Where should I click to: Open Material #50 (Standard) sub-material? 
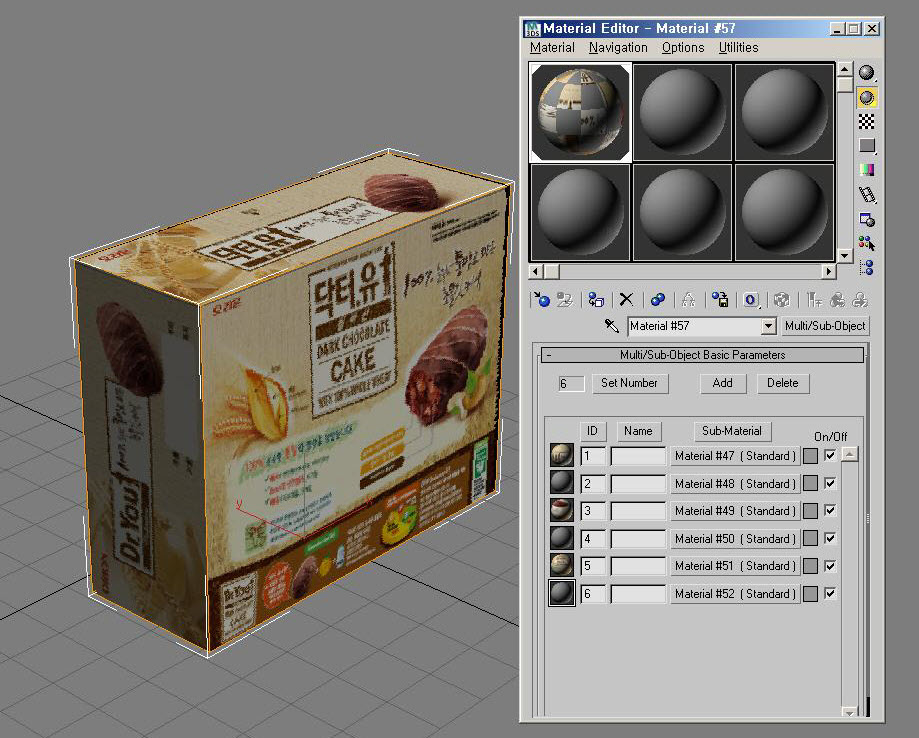click(735, 538)
